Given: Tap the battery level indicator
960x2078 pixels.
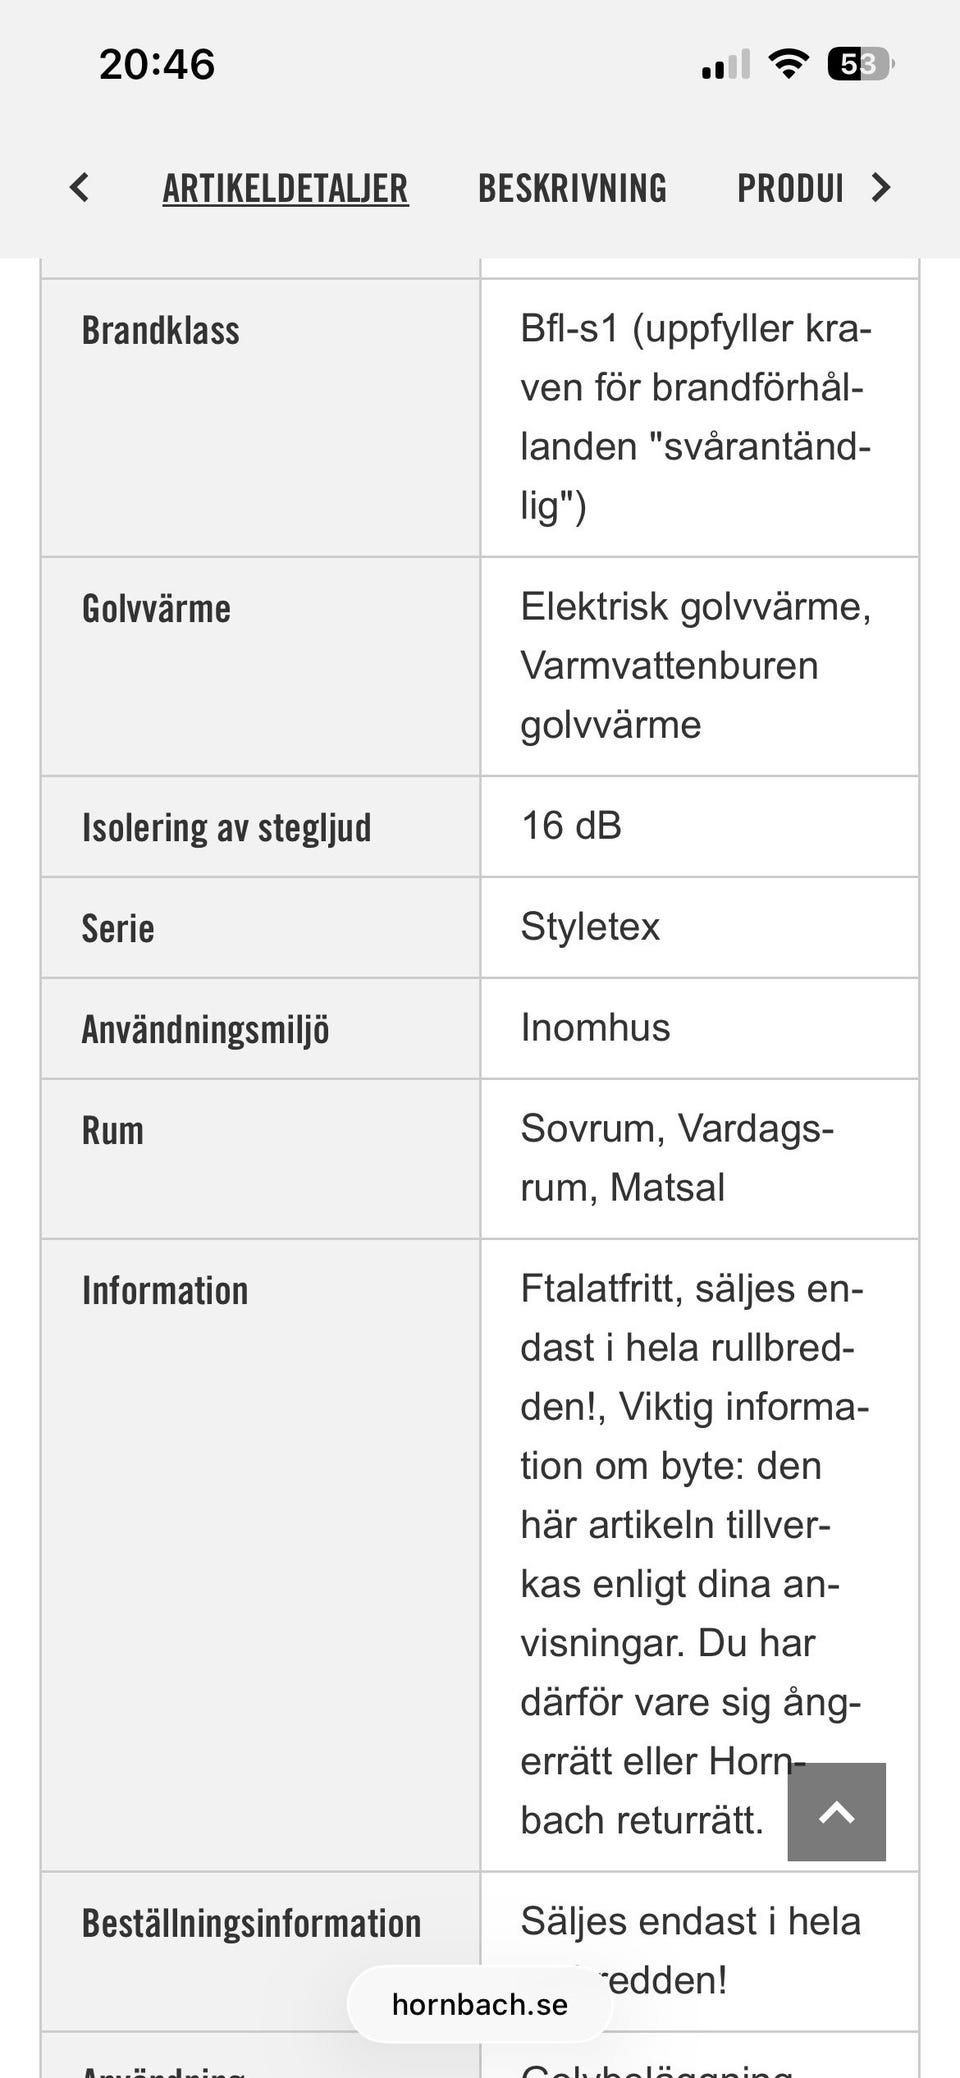Looking at the screenshot, I should (x=859, y=65).
